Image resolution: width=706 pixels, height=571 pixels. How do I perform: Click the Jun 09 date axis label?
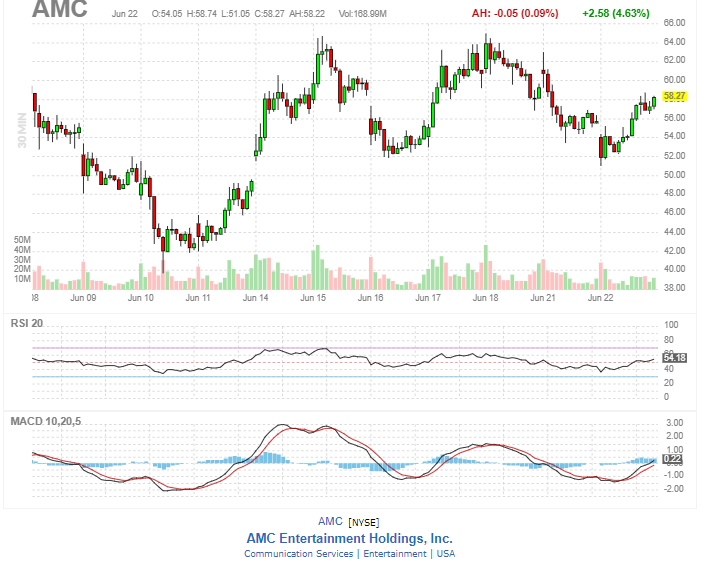point(83,298)
